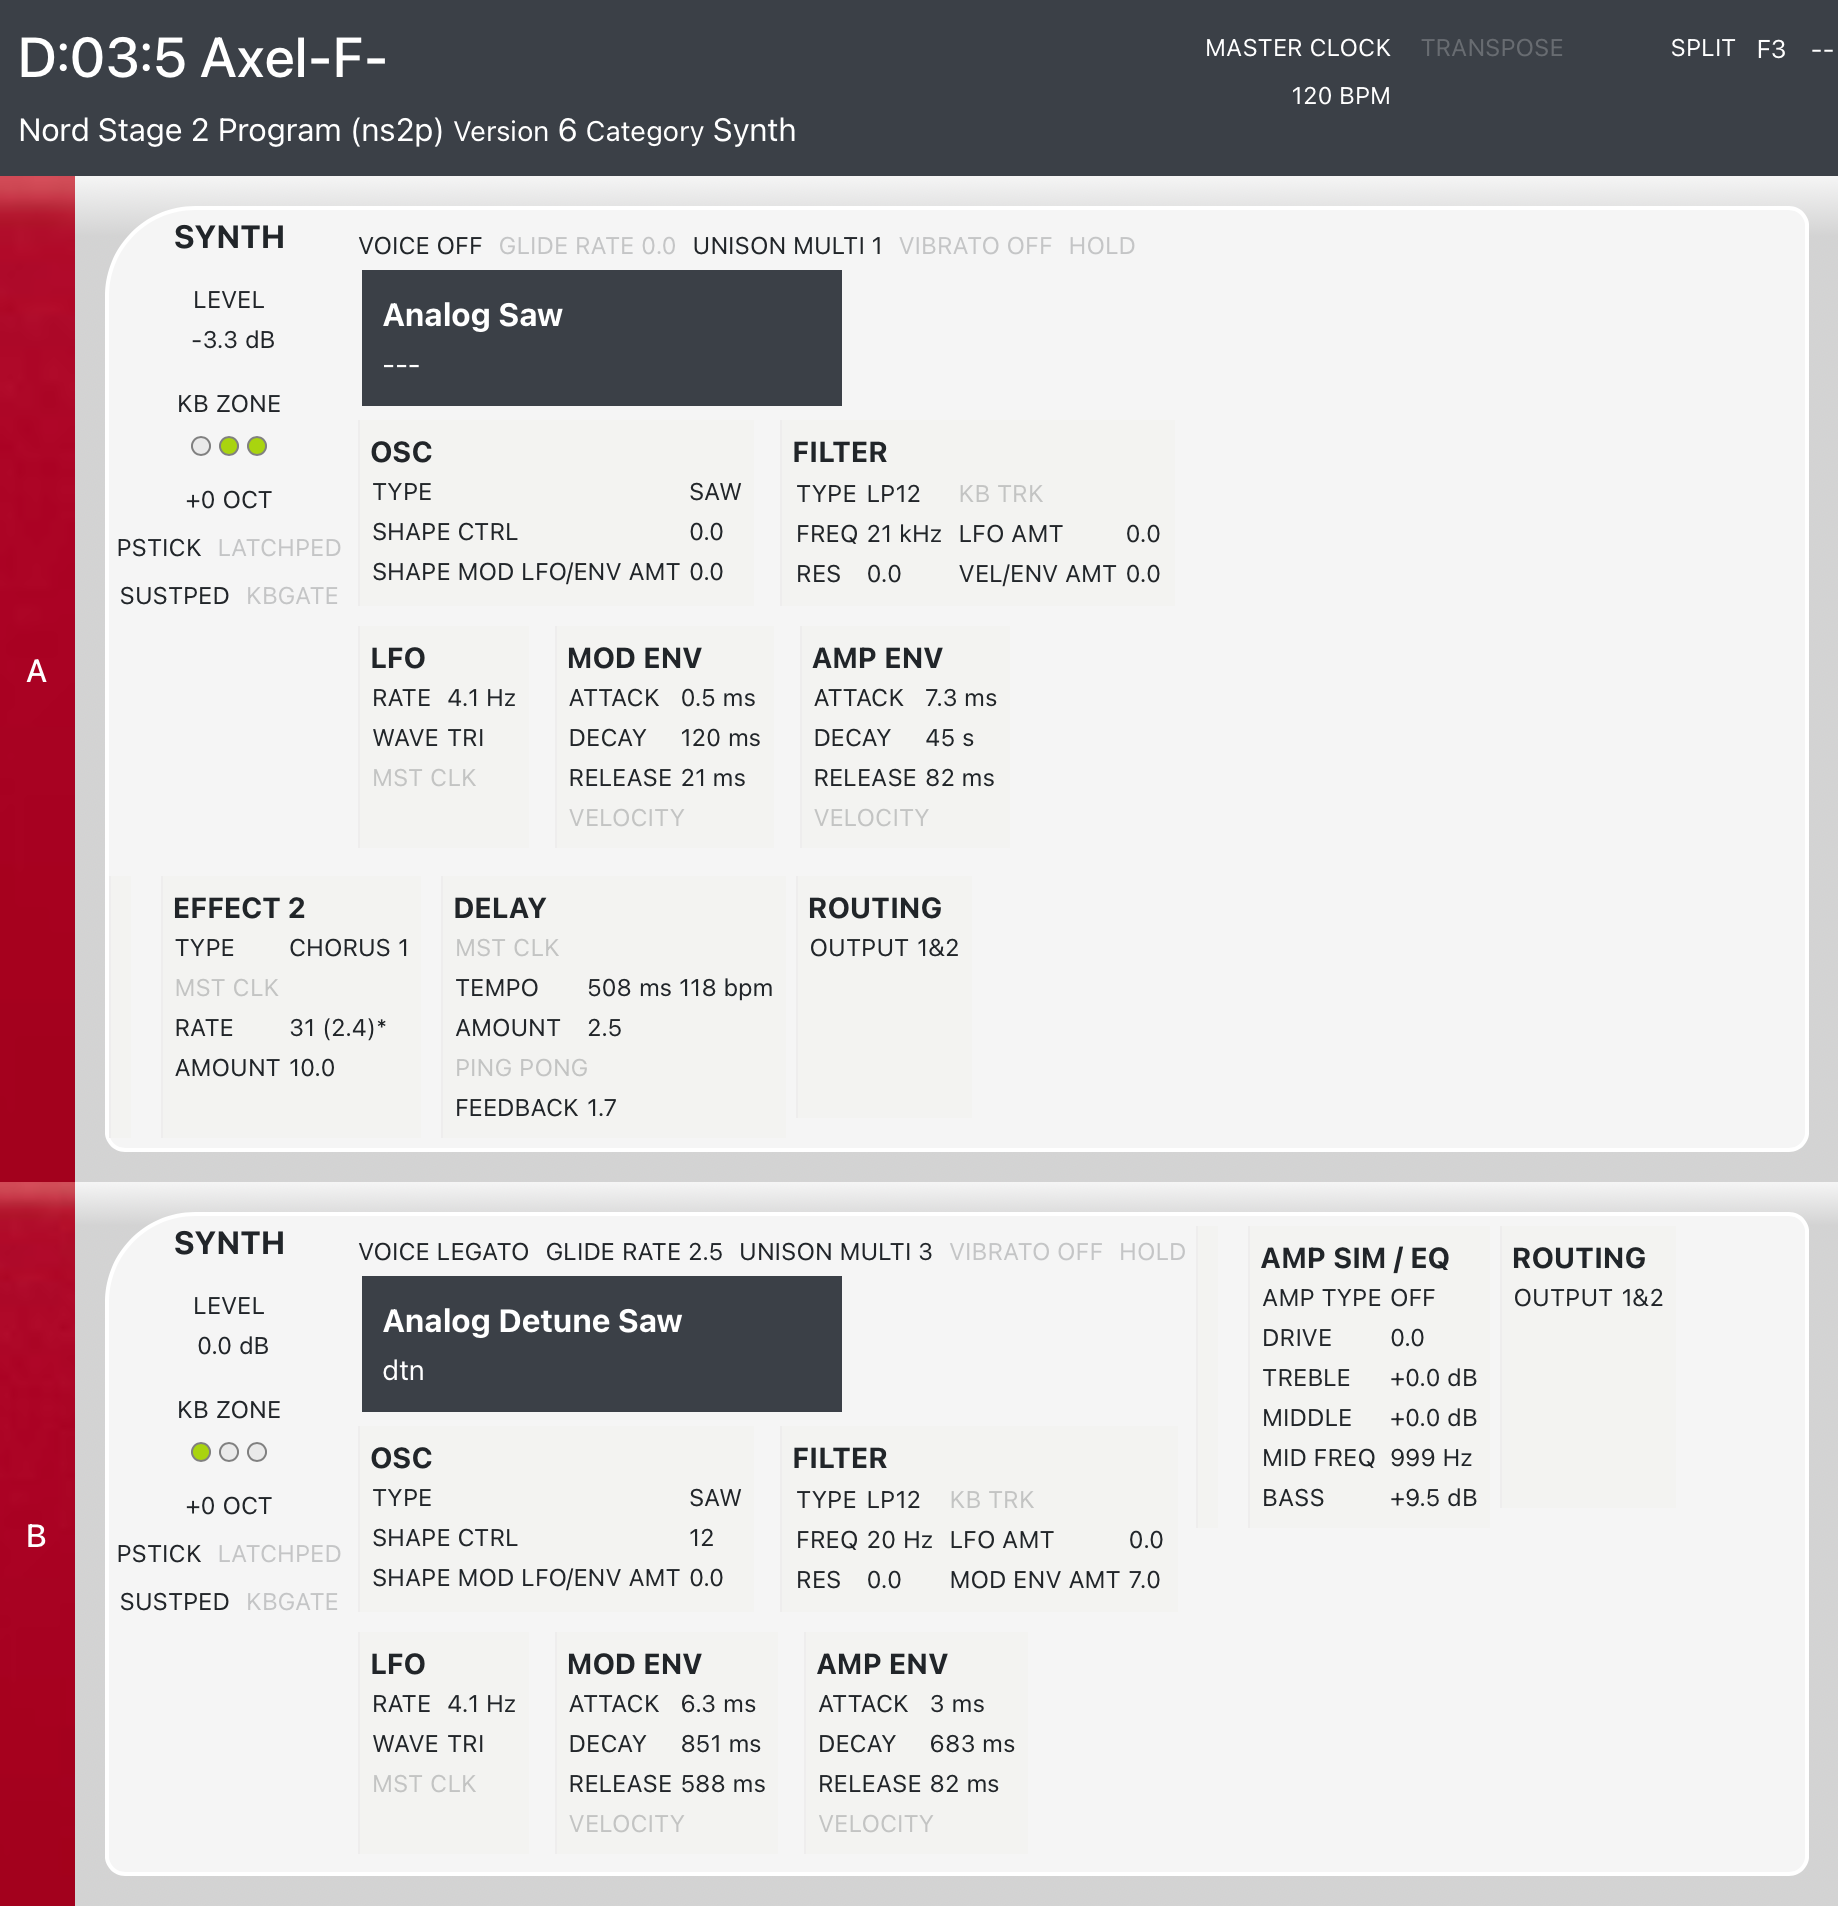Click the middle KB Zone dot in Synth B

coord(229,1452)
